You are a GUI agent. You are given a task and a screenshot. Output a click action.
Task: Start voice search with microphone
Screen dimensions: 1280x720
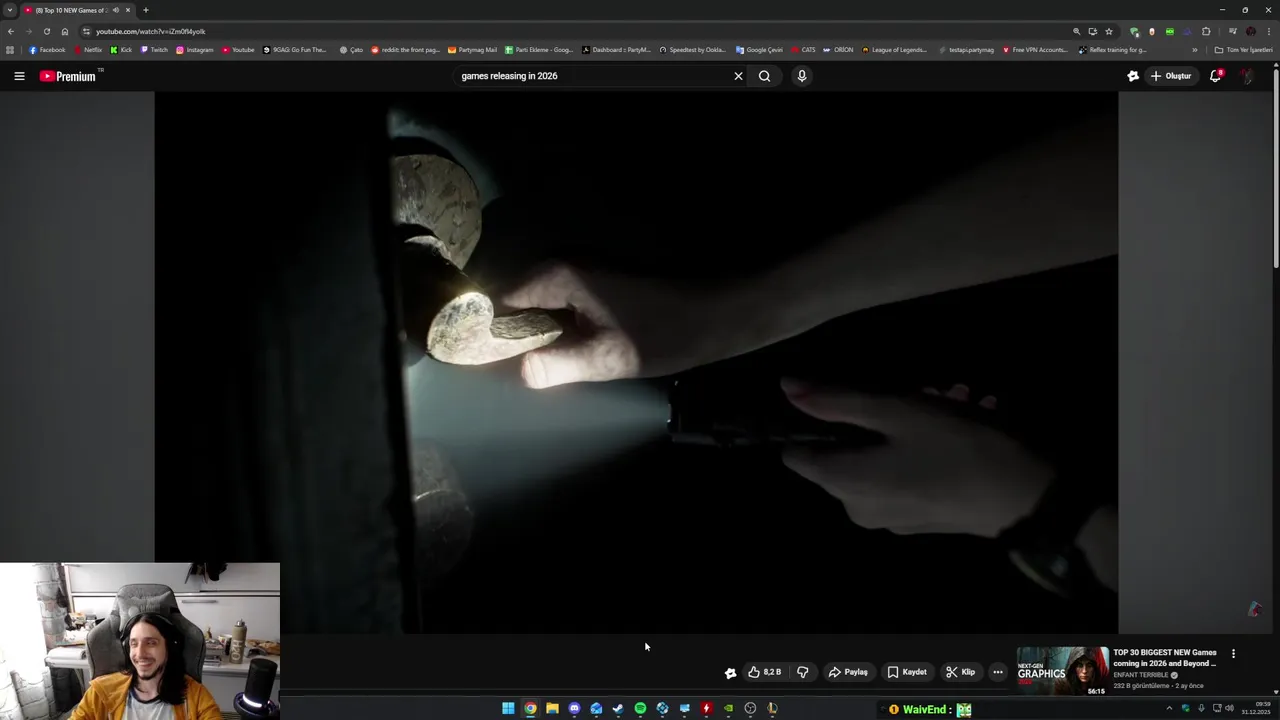tap(801, 76)
